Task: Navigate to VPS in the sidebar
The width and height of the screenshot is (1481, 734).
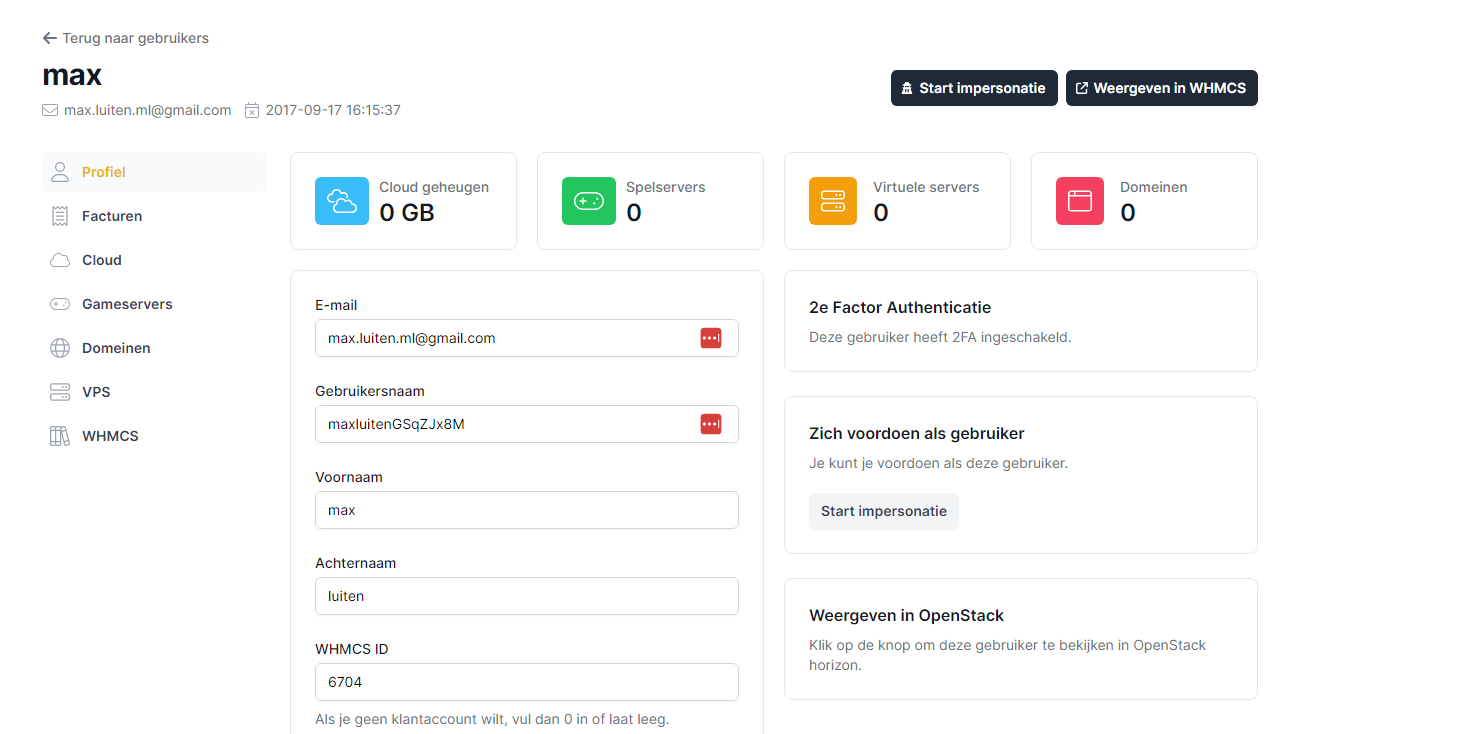Action: coord(96,392)
